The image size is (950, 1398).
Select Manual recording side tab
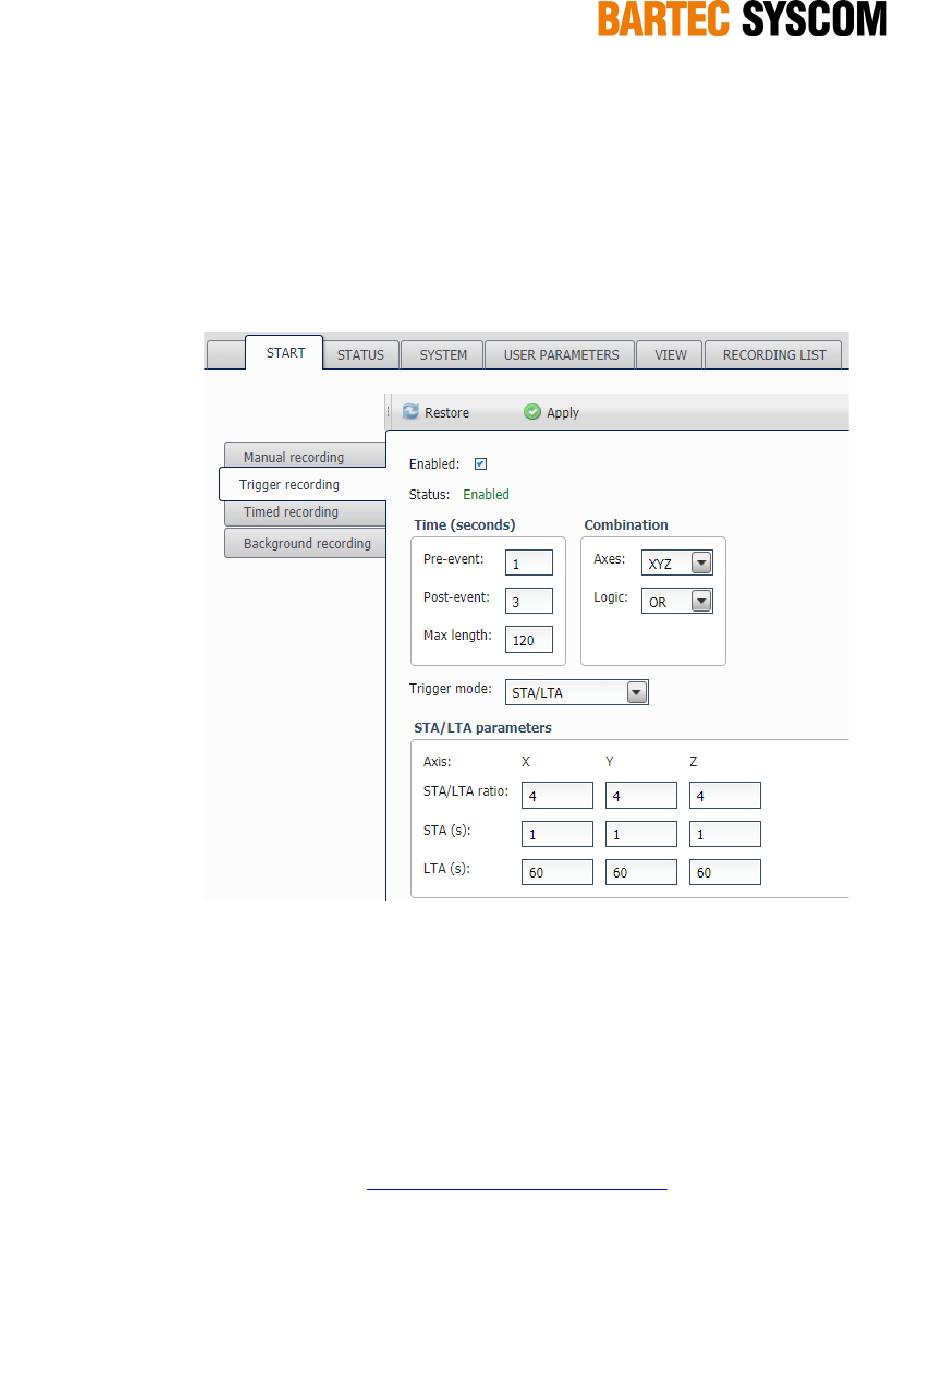[x=305, y=456]
